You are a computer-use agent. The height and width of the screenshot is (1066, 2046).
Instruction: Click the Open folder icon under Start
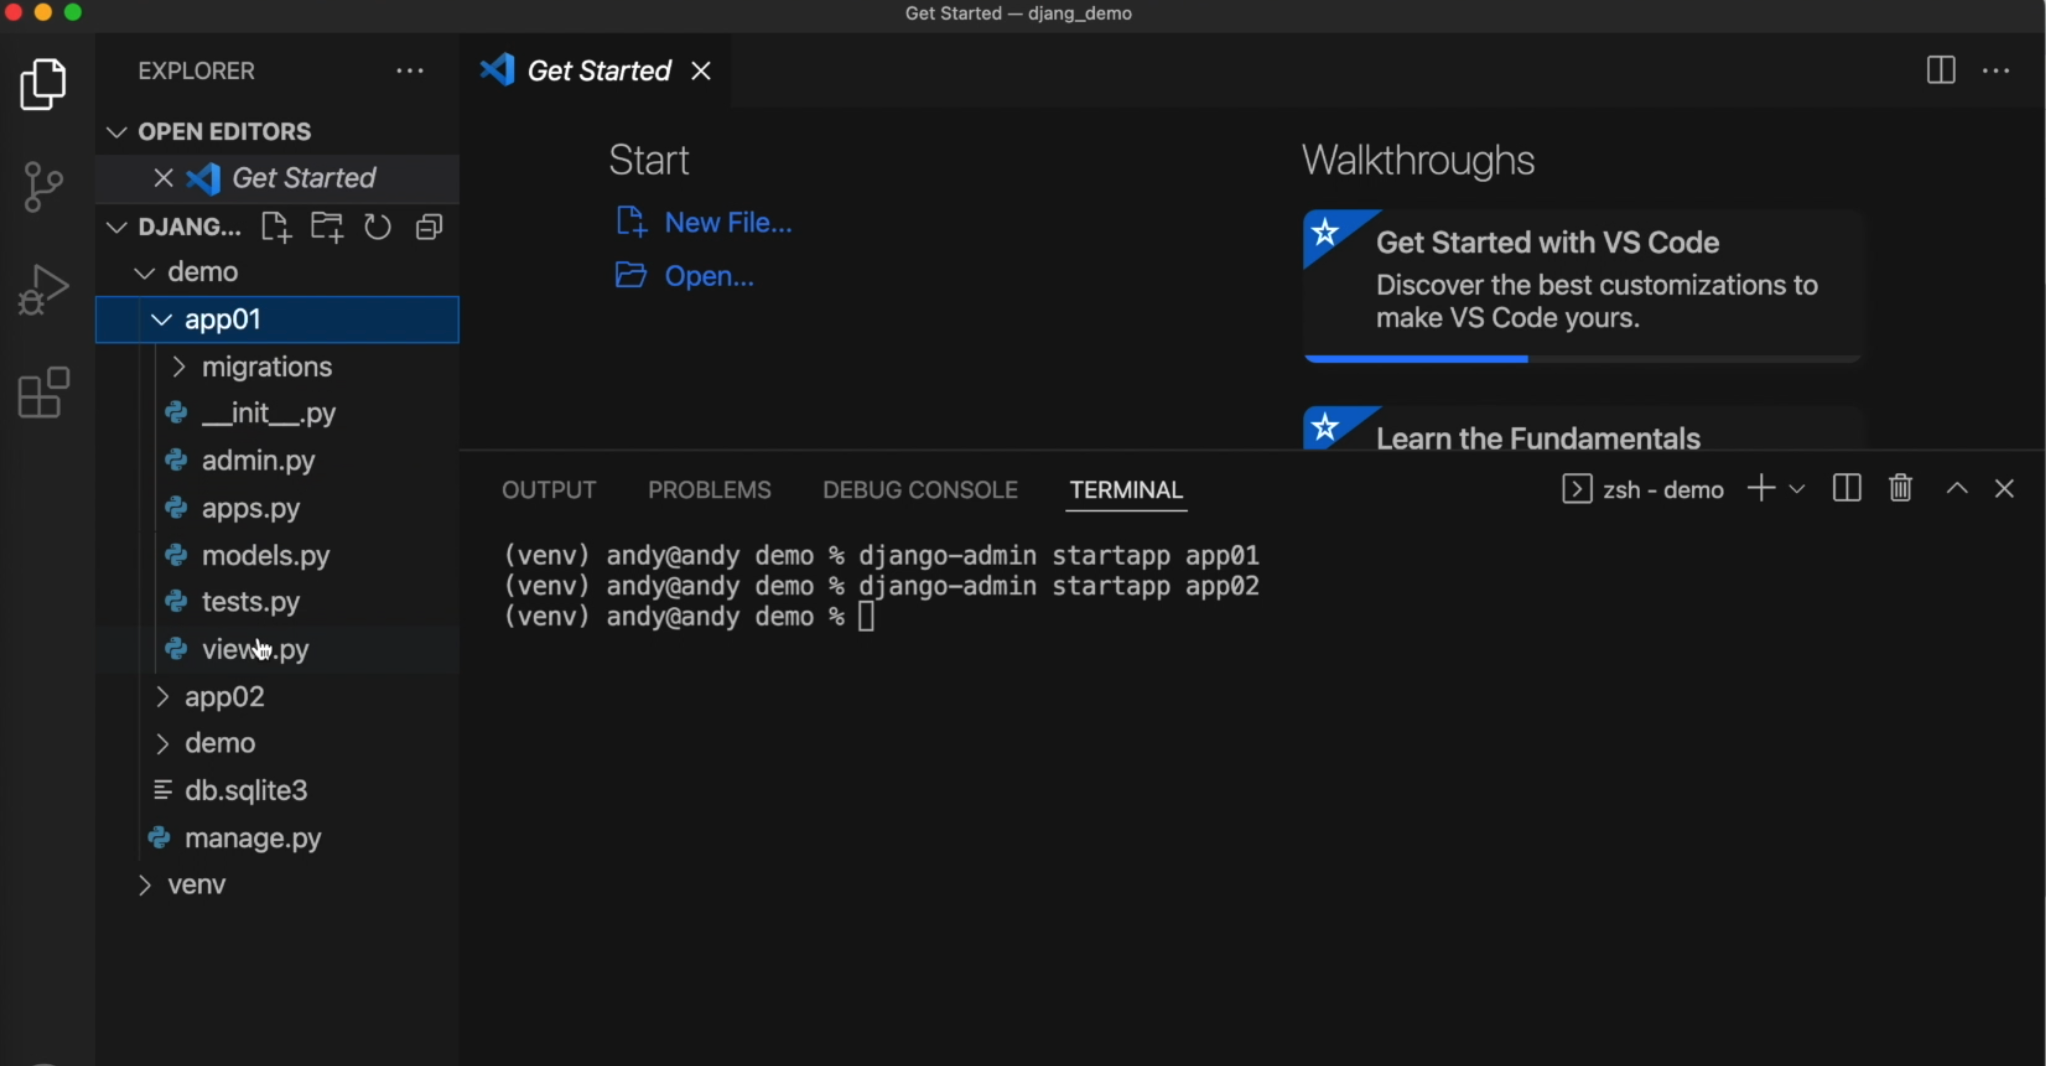pos(631,275)
